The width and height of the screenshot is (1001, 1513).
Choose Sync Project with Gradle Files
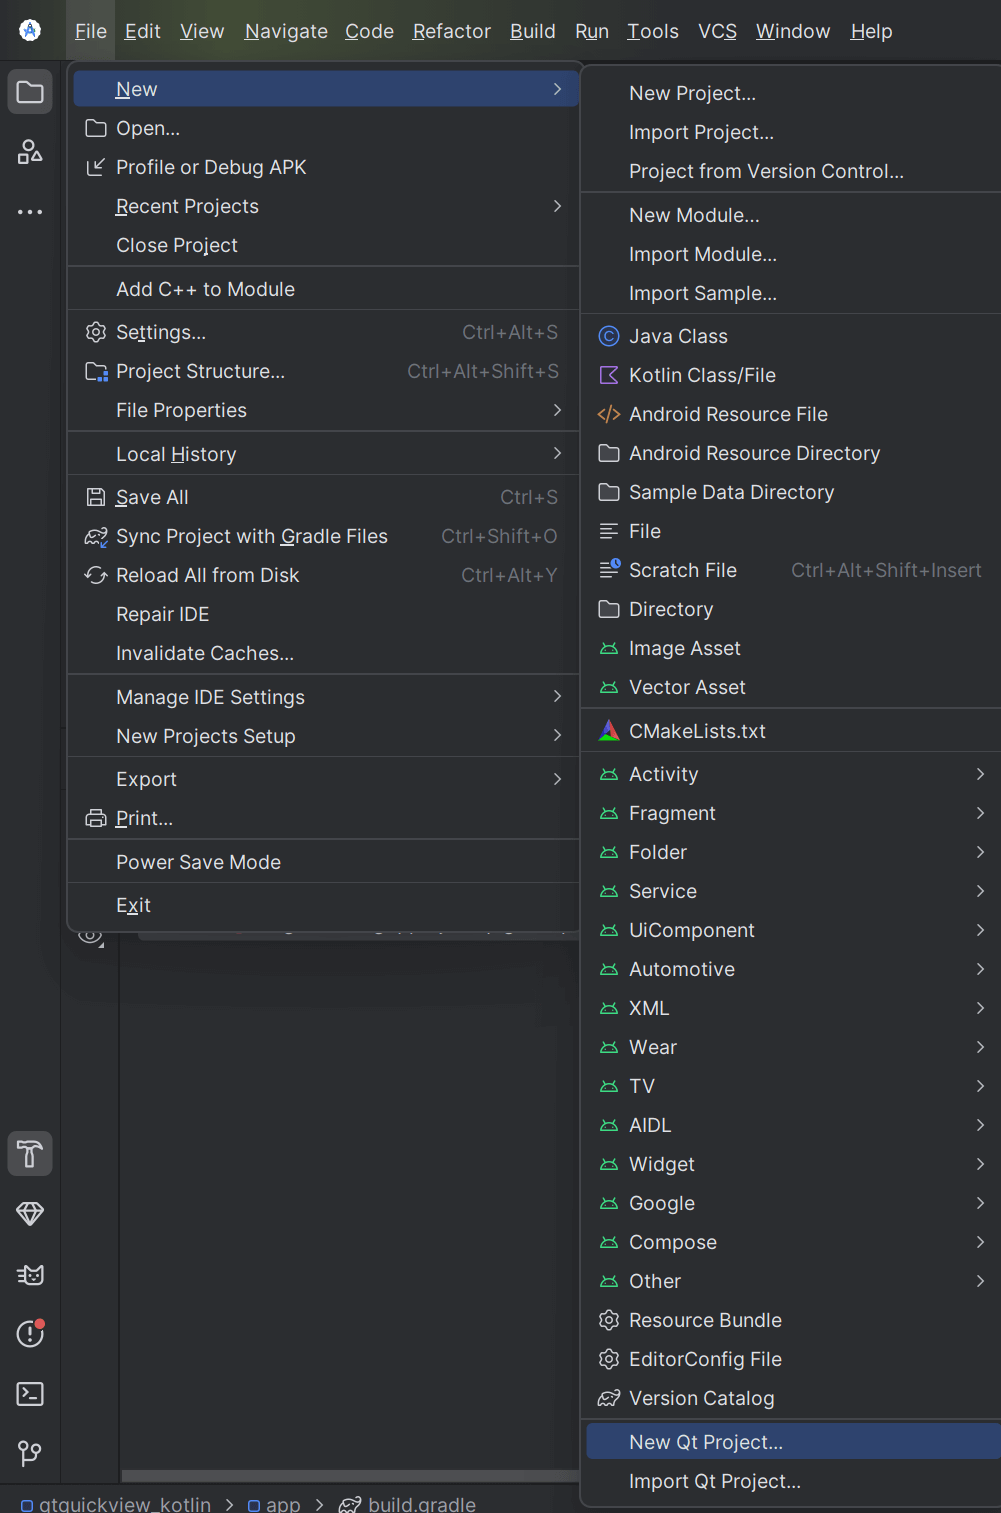click(x=251, y=536)
